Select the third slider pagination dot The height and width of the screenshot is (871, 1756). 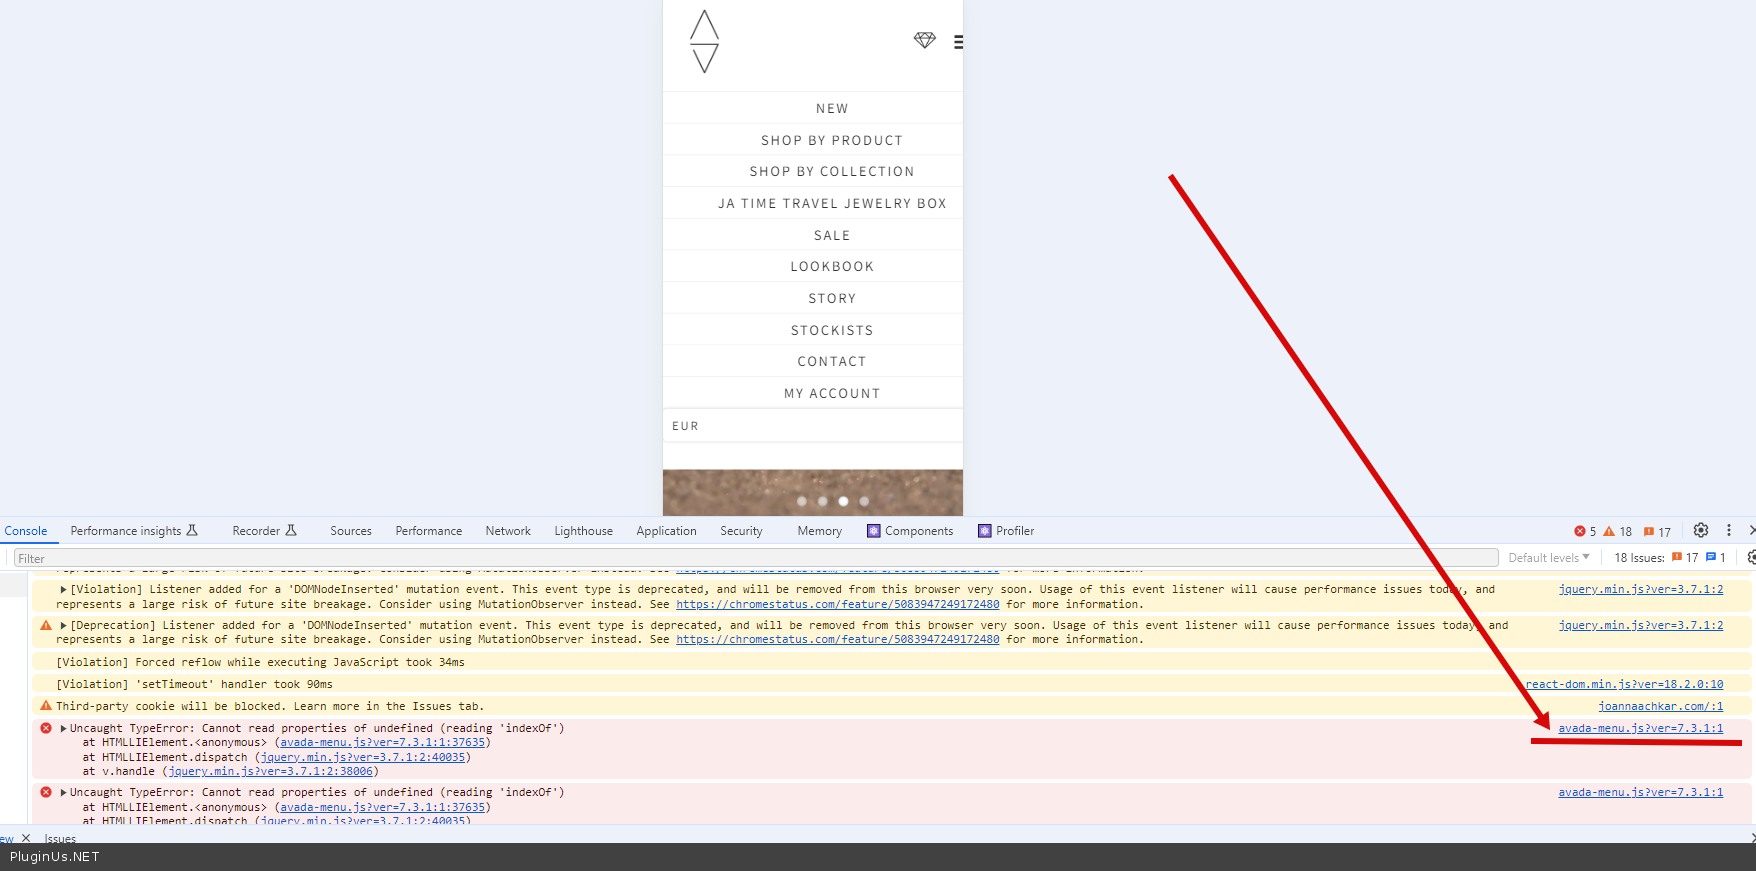[x=843, y=501]
